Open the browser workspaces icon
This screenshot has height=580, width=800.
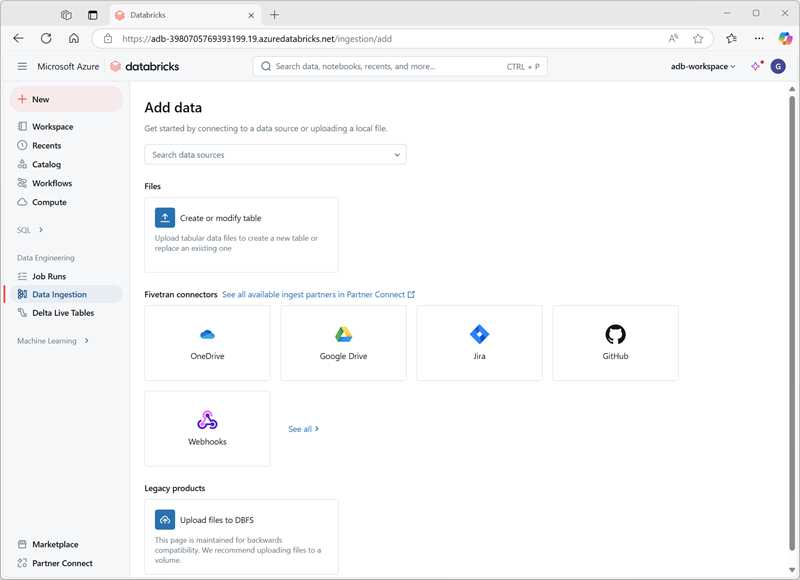(x=66, y=15)
